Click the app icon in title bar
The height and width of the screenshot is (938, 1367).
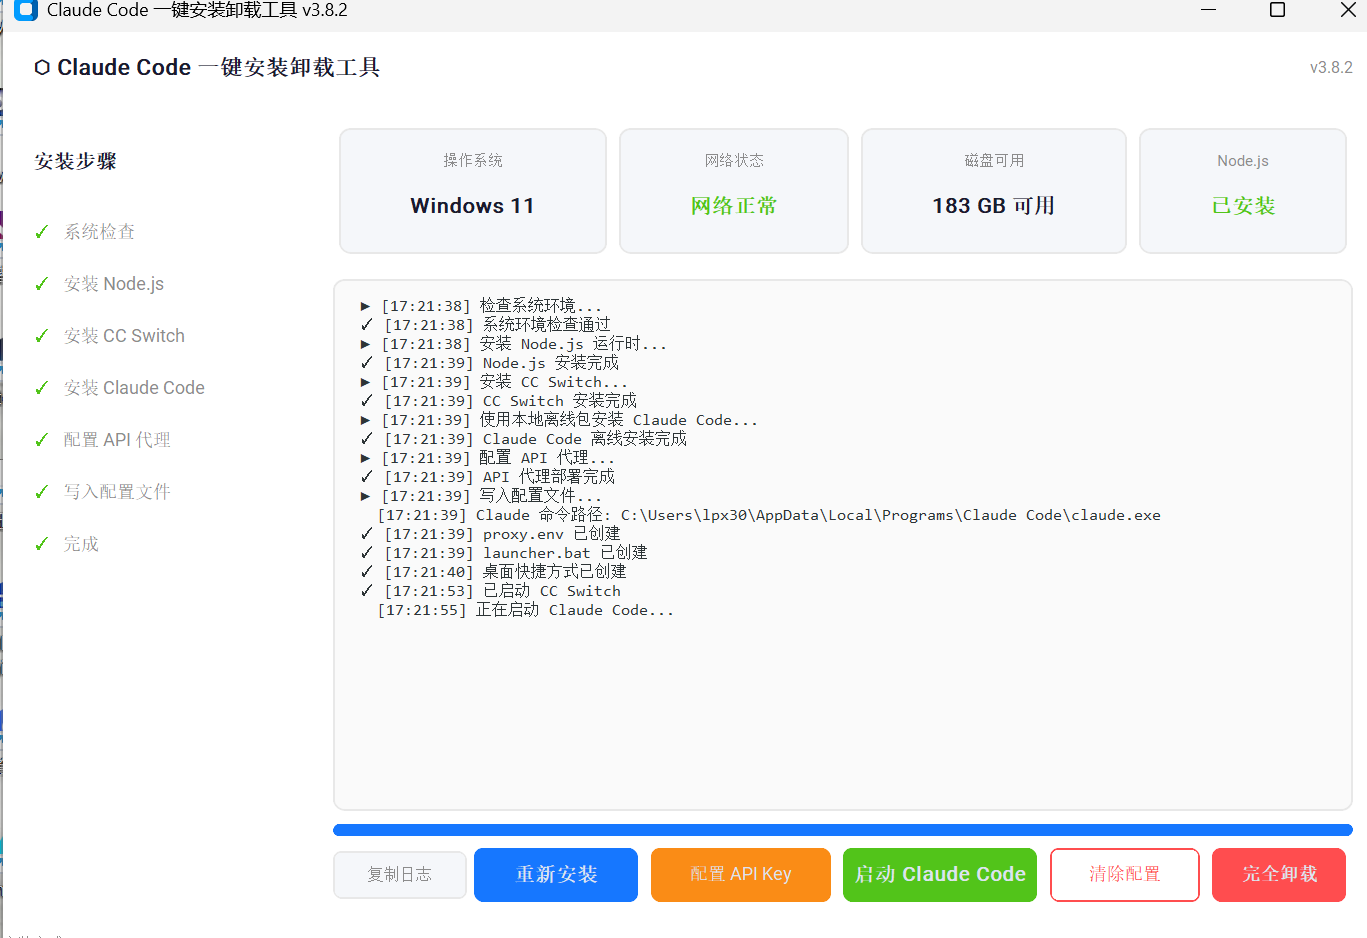click(26, 10)
